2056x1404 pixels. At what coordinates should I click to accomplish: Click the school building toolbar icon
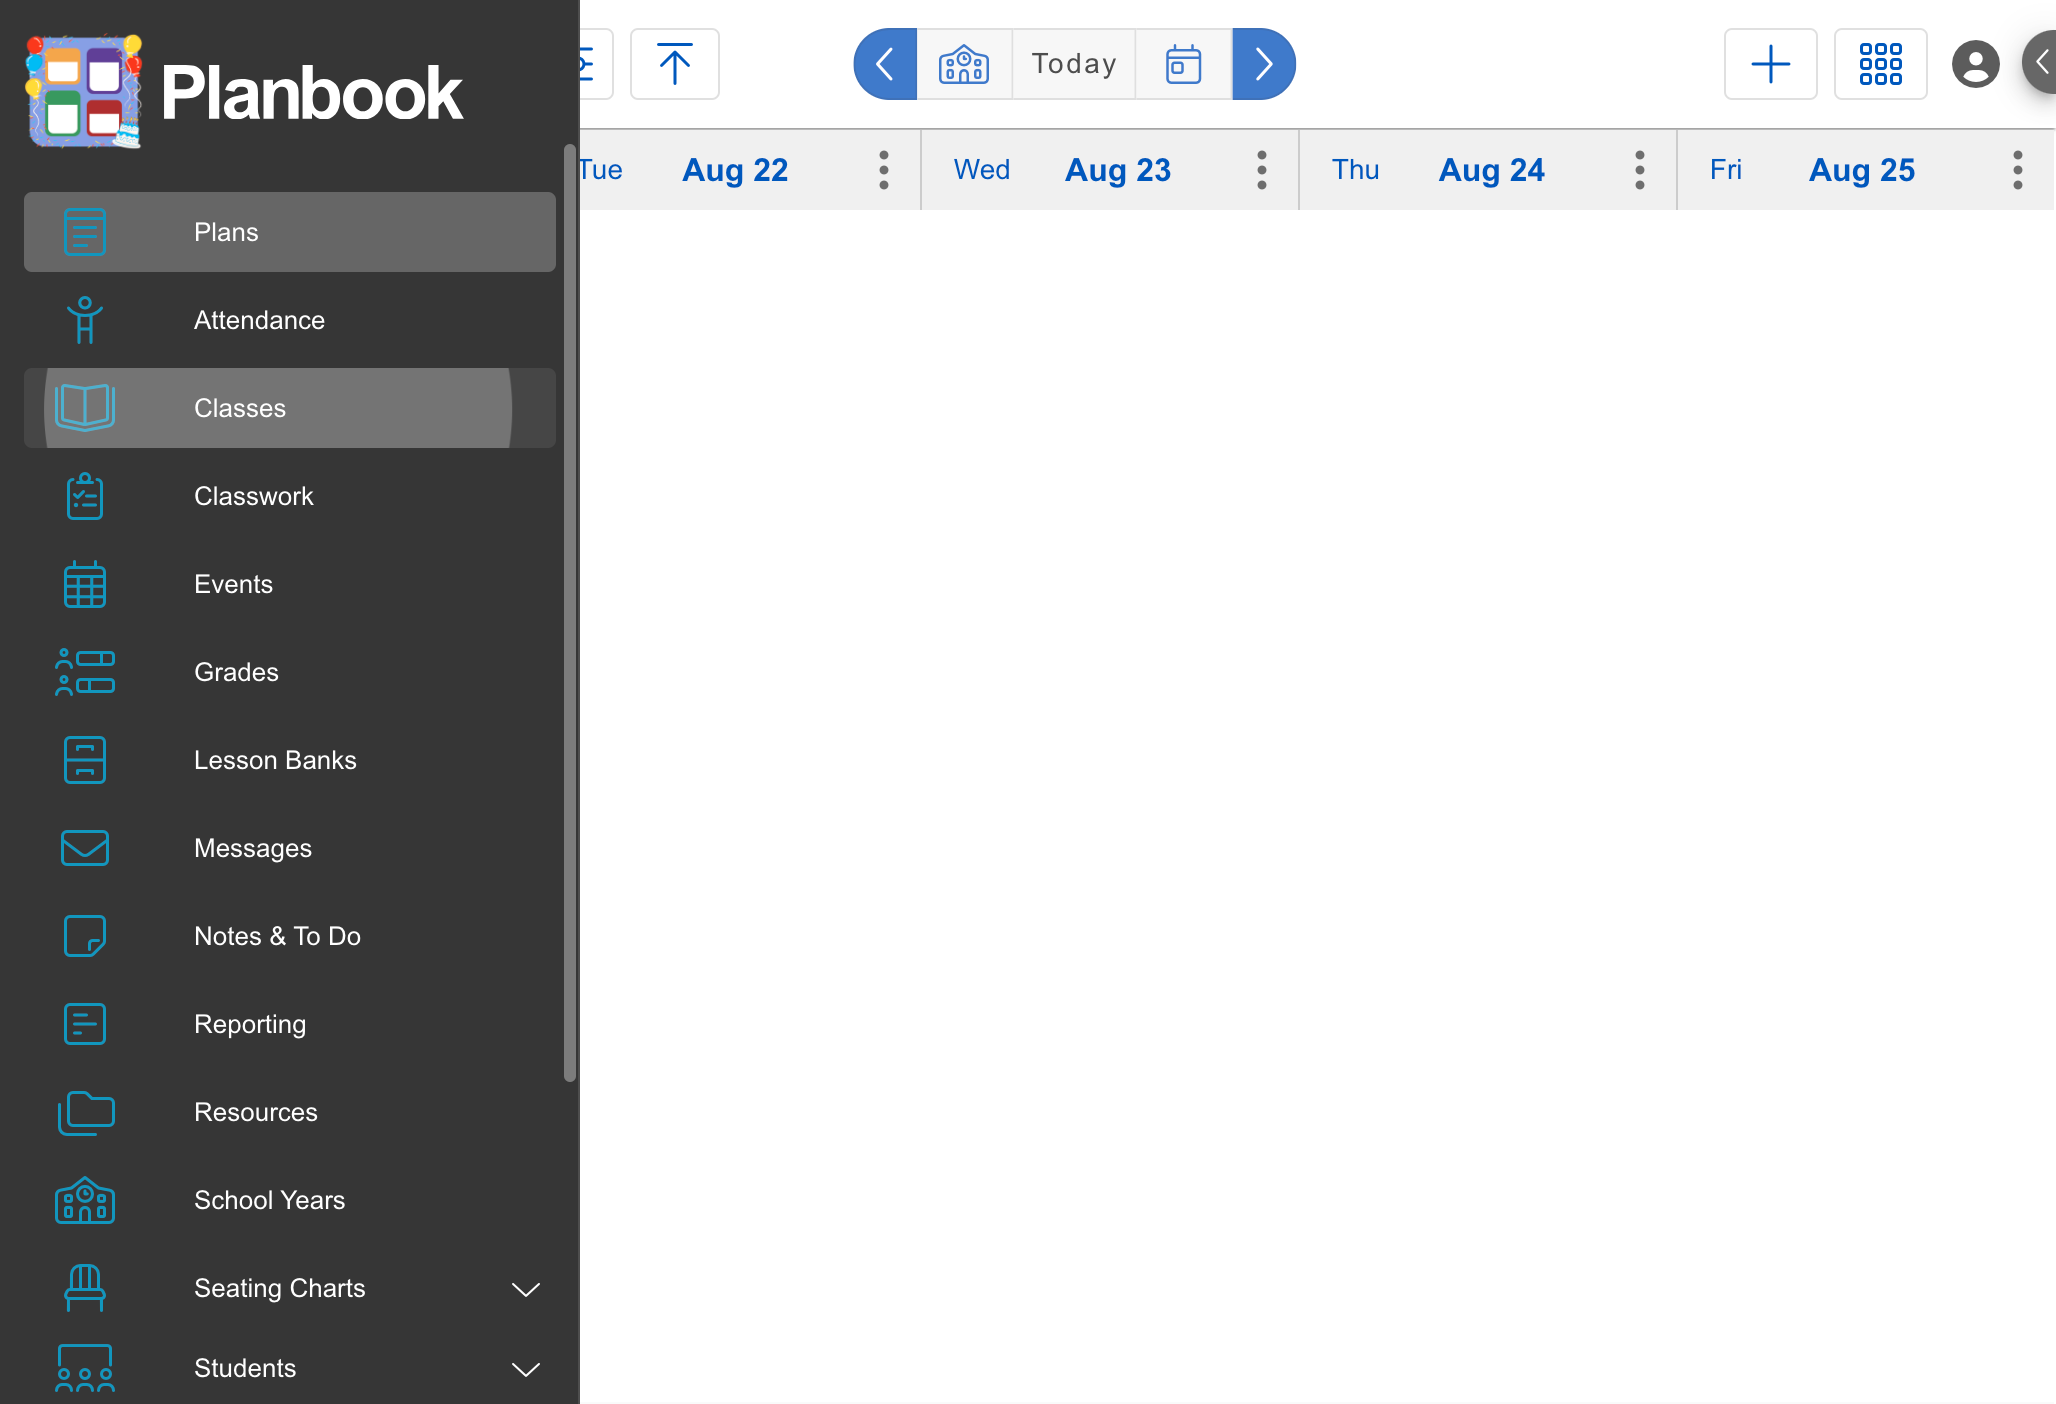pyautogui.click(x=964, y=64)
